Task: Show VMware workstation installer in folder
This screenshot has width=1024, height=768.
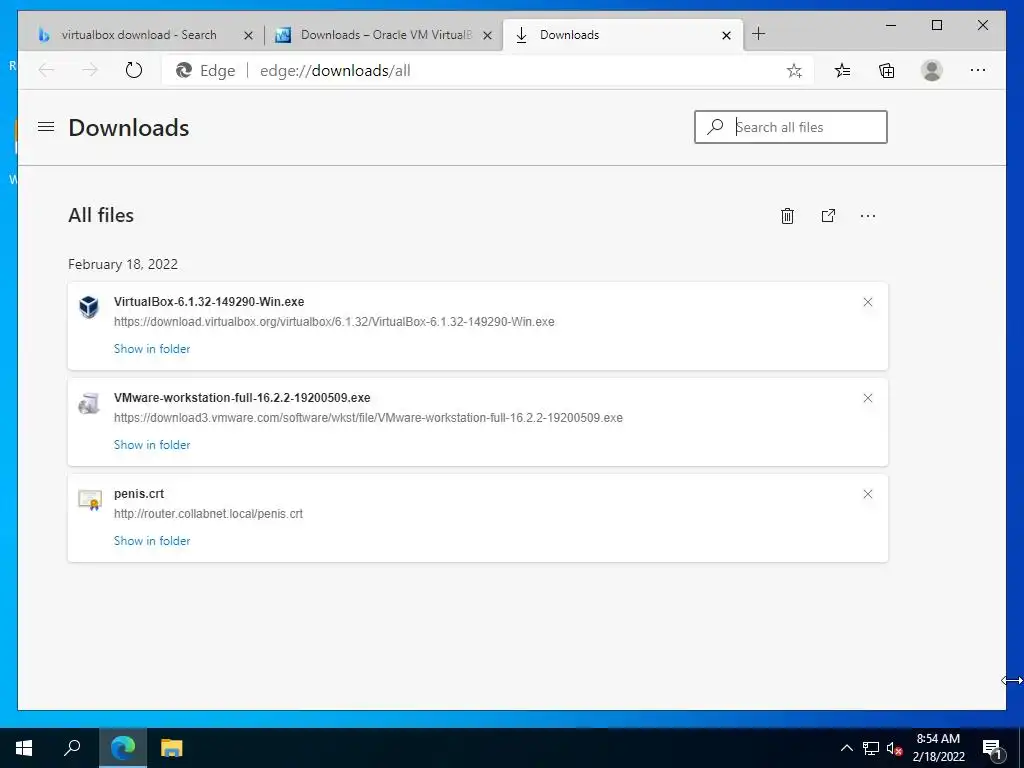Action: pyautogui.click(x=152, y=445)
